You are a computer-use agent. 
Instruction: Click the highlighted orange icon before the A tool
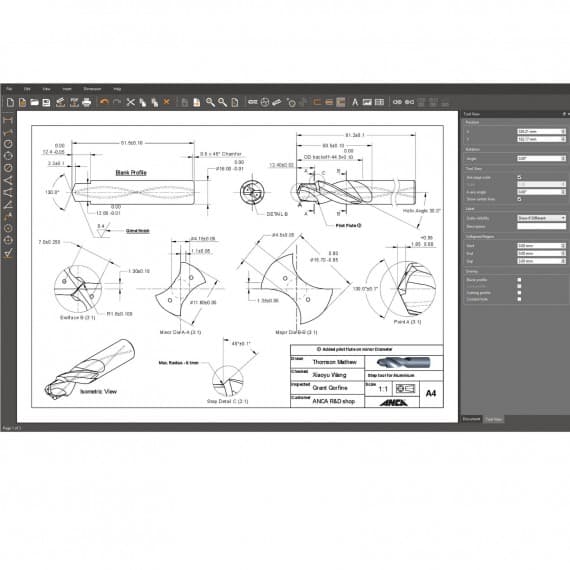pos(341,103)
